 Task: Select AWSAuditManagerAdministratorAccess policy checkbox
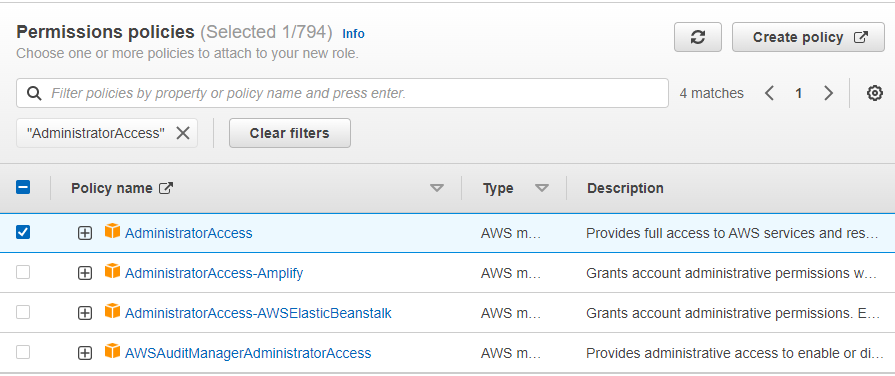coord(23,353)
